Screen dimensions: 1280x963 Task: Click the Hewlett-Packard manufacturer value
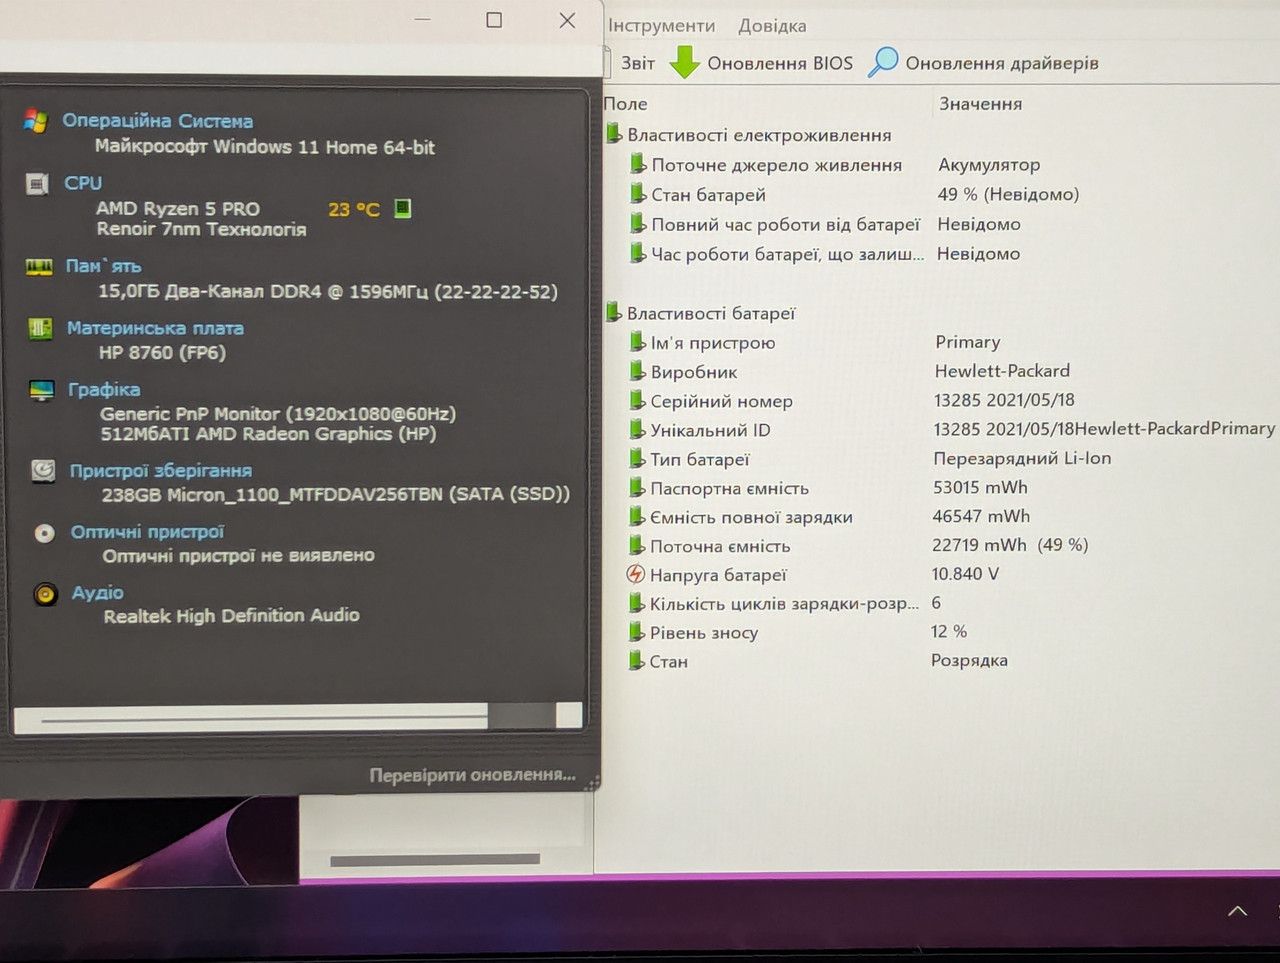point(1002,371)
